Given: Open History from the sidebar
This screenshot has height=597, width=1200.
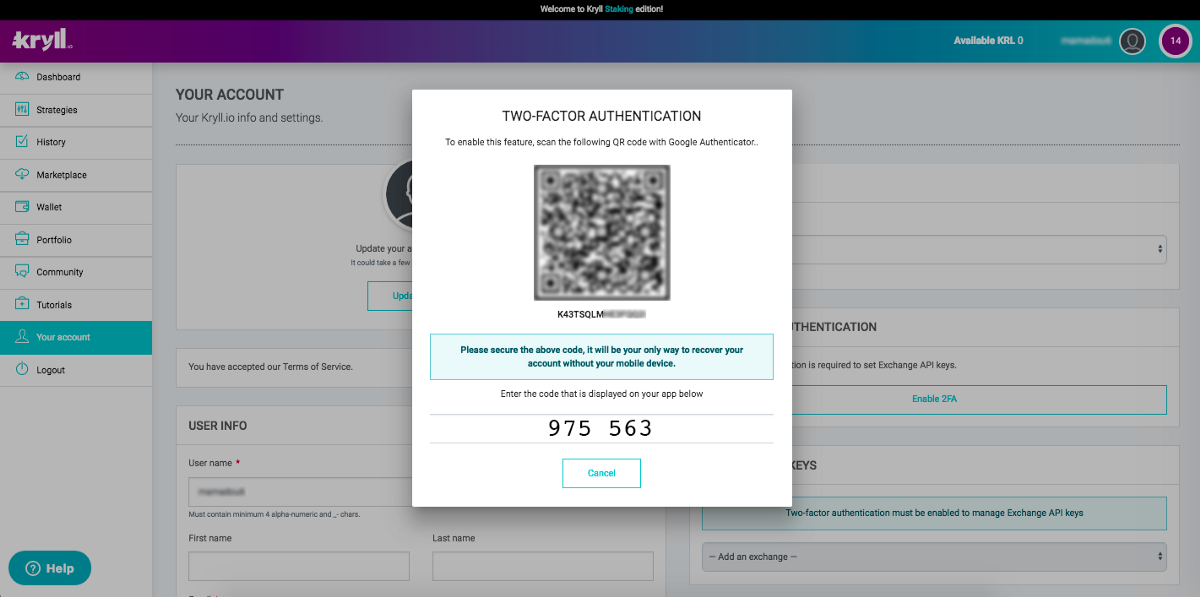Looking at the screenshot, I should (x=76, y=142).
